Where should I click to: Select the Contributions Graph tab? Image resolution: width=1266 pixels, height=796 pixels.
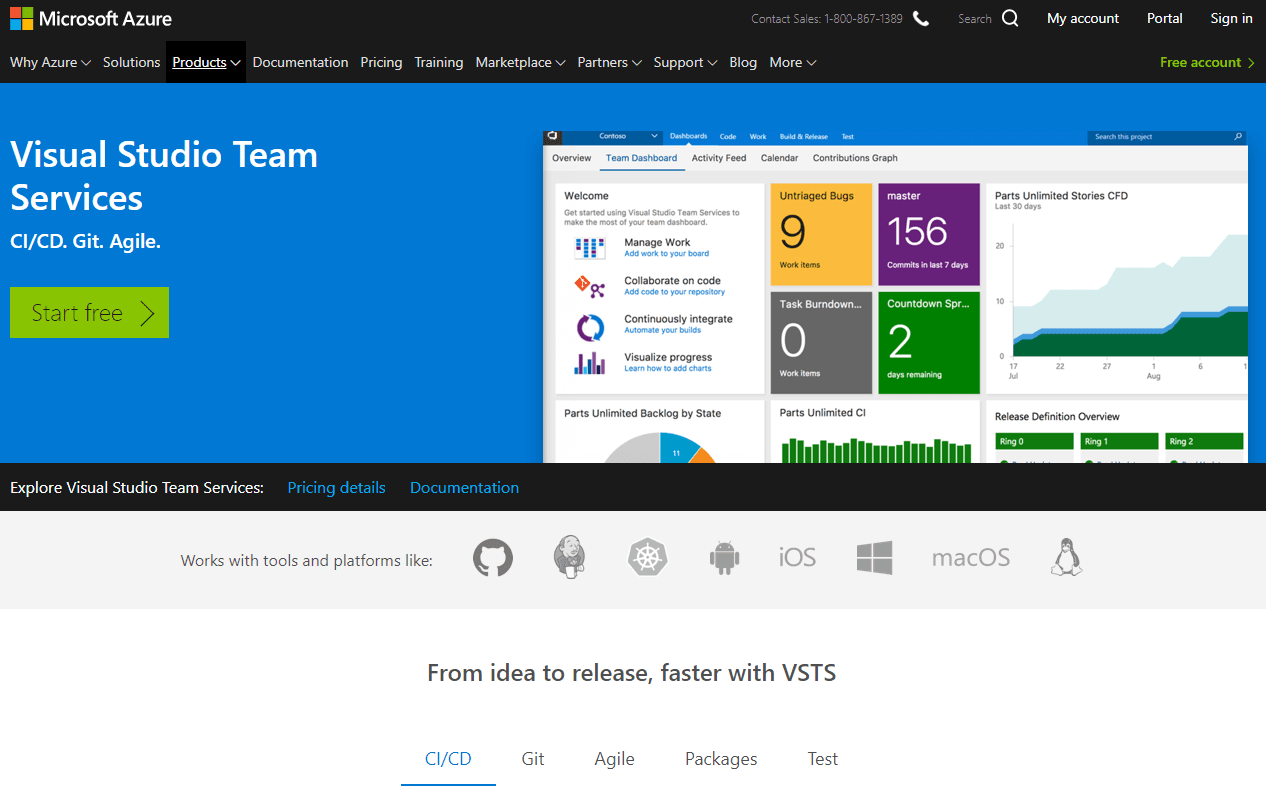click(x=855, y=158)
